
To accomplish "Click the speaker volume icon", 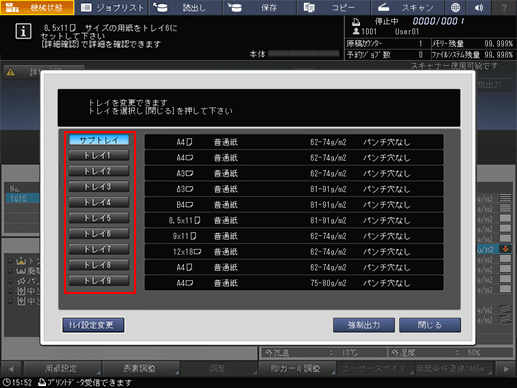I will click(x=479, y=7).
